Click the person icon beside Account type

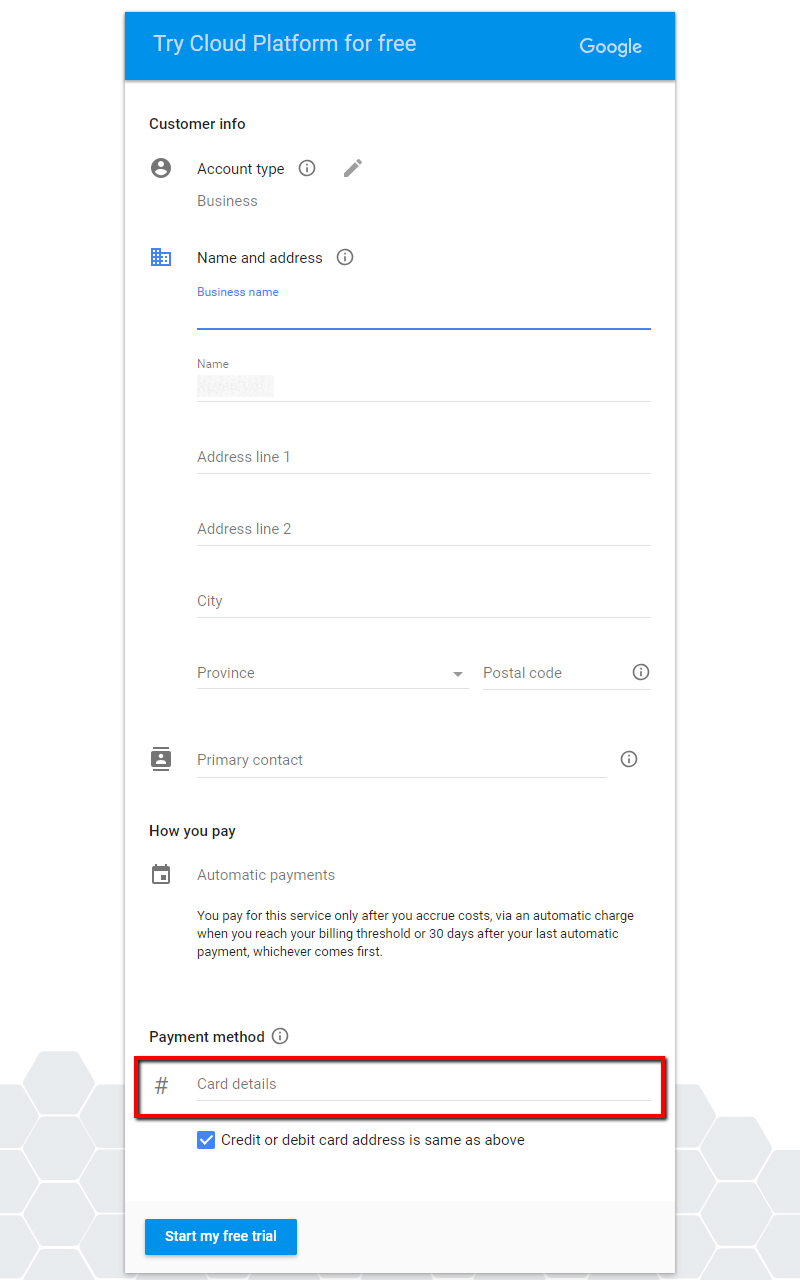coord(161,167)
